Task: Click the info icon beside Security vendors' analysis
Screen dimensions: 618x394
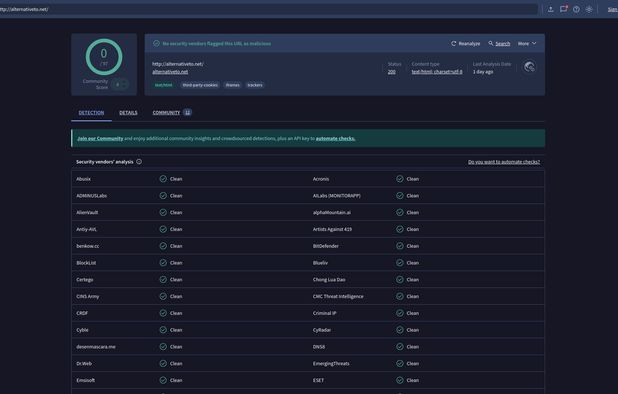Action: tap(139, 162)
